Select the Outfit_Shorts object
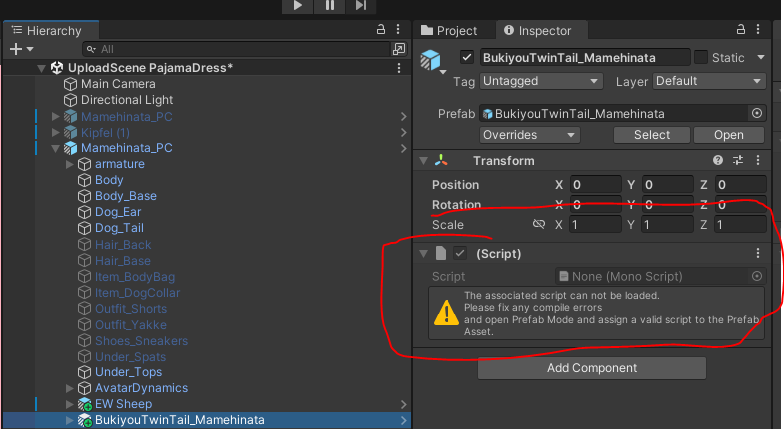Viewport: 784px width, 429px height. [x=131, y=308]
